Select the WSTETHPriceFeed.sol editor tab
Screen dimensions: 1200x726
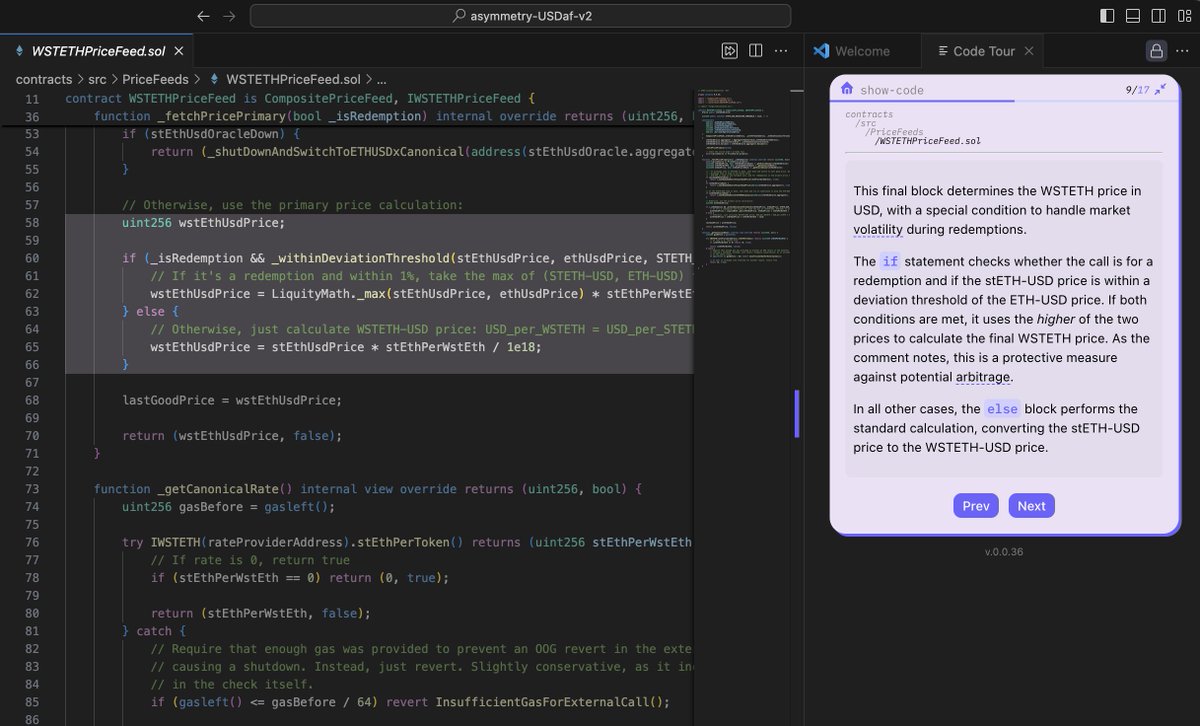pos(98,51)
